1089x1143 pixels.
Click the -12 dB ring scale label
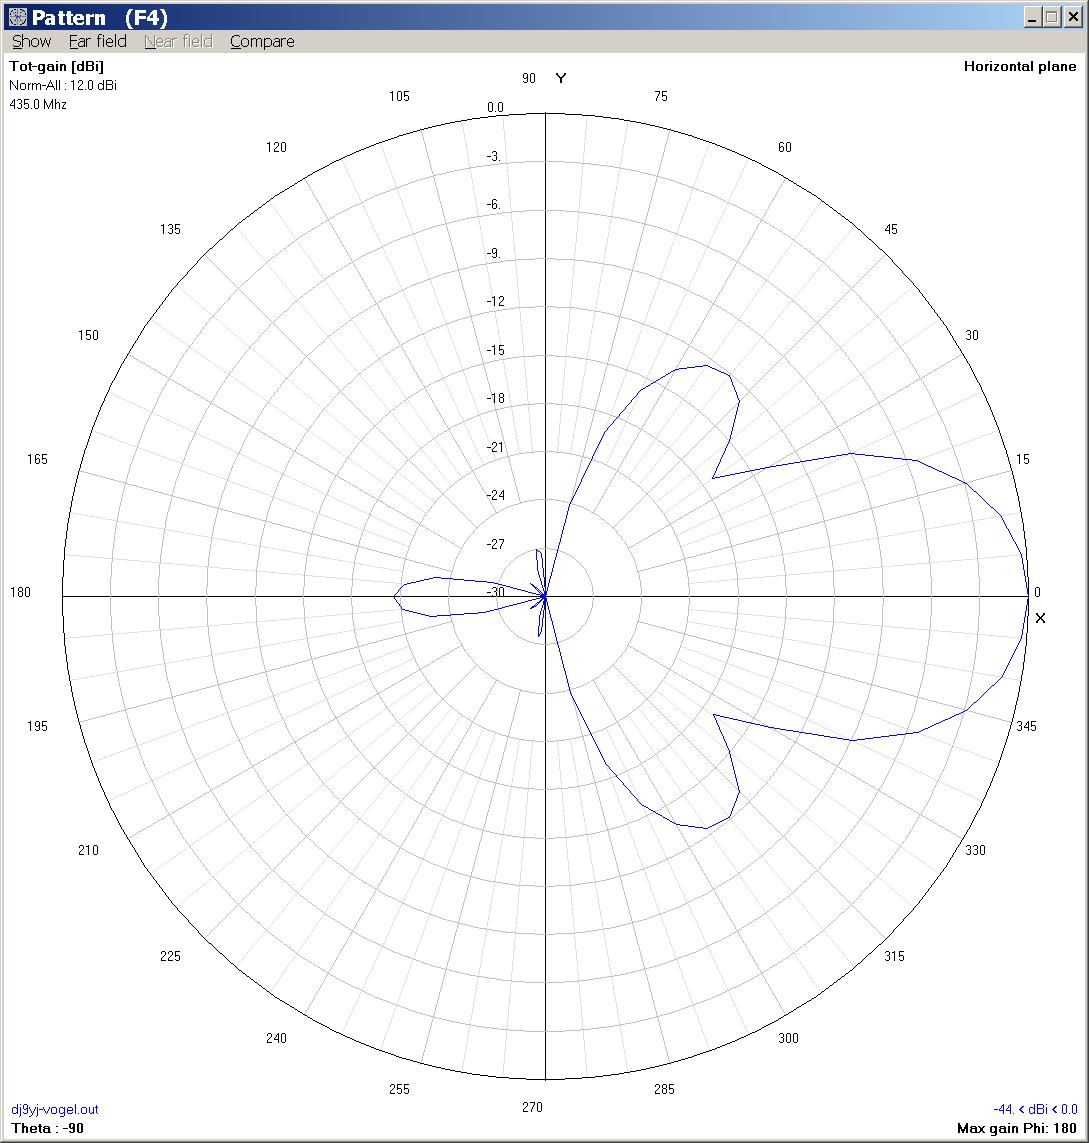pos(496,301)
